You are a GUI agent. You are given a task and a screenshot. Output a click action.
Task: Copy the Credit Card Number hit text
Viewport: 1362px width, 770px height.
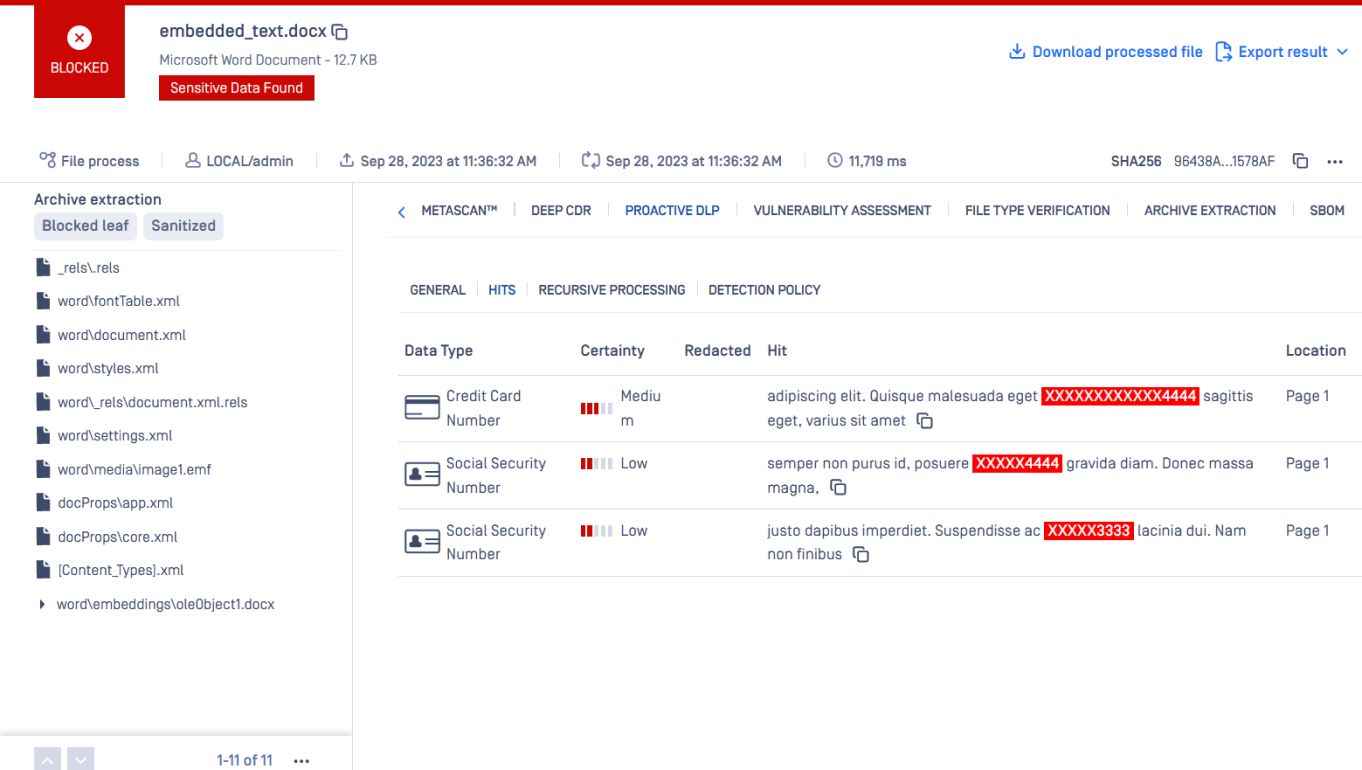click(x=925, y=421)
